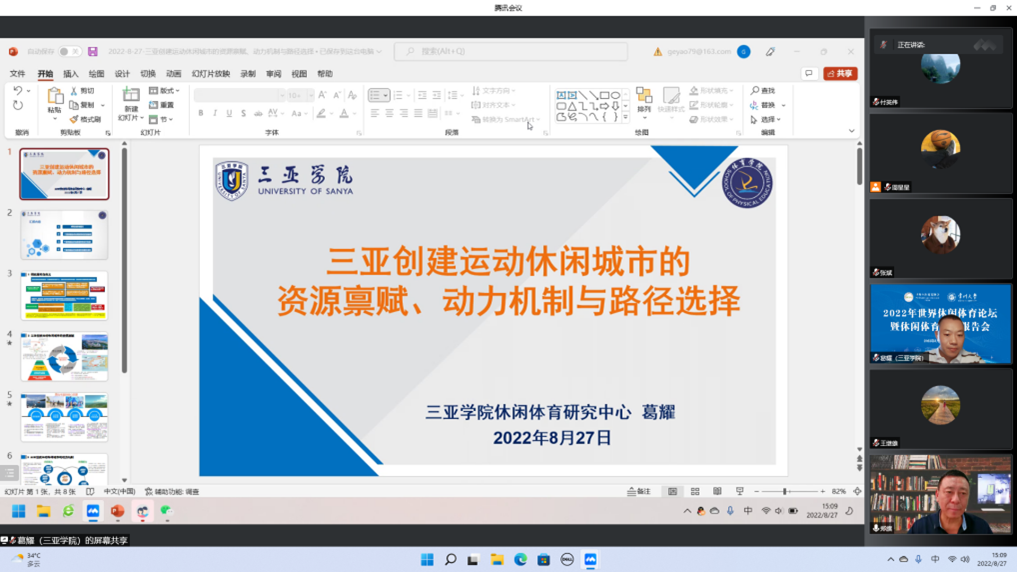The height and width of the screenshot is (572, 1017).
Task: Switch to Animations (动画) tab
Action: pyautogui.click(x=174, y=73)
